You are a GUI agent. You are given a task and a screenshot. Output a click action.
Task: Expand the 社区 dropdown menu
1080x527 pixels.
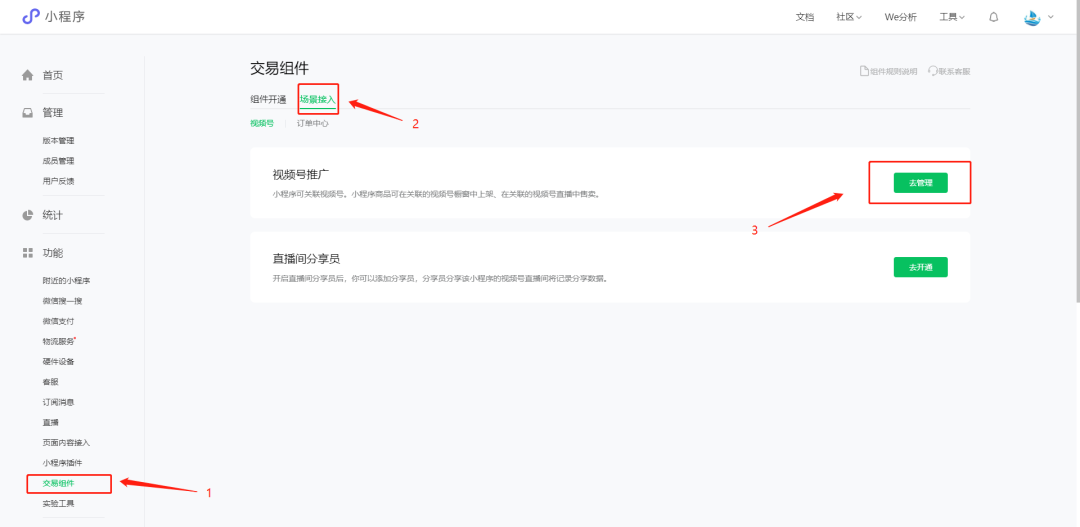tap(849, 17)
